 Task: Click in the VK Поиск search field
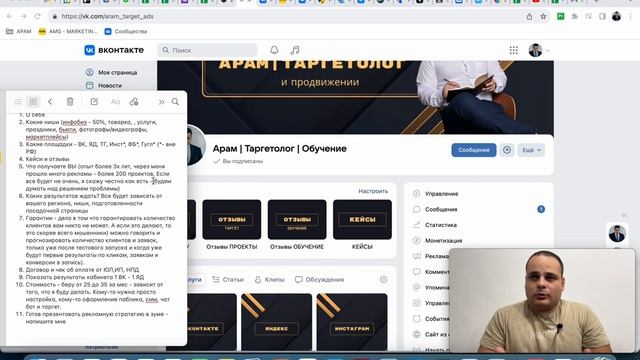tap(207, 50)
